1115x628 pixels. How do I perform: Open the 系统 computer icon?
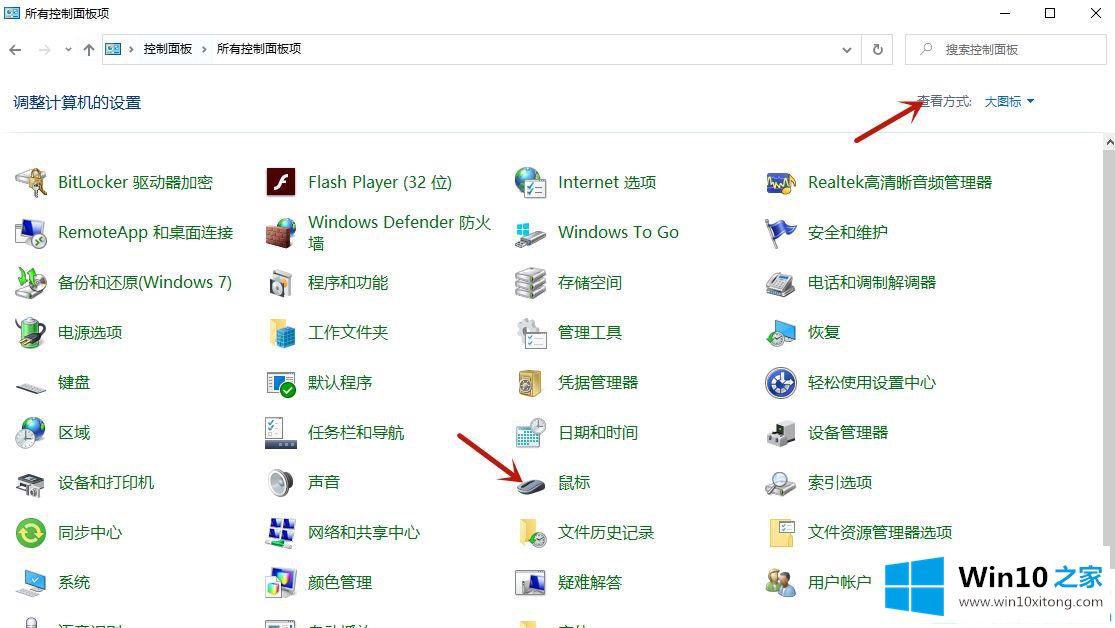click(31, 583)
